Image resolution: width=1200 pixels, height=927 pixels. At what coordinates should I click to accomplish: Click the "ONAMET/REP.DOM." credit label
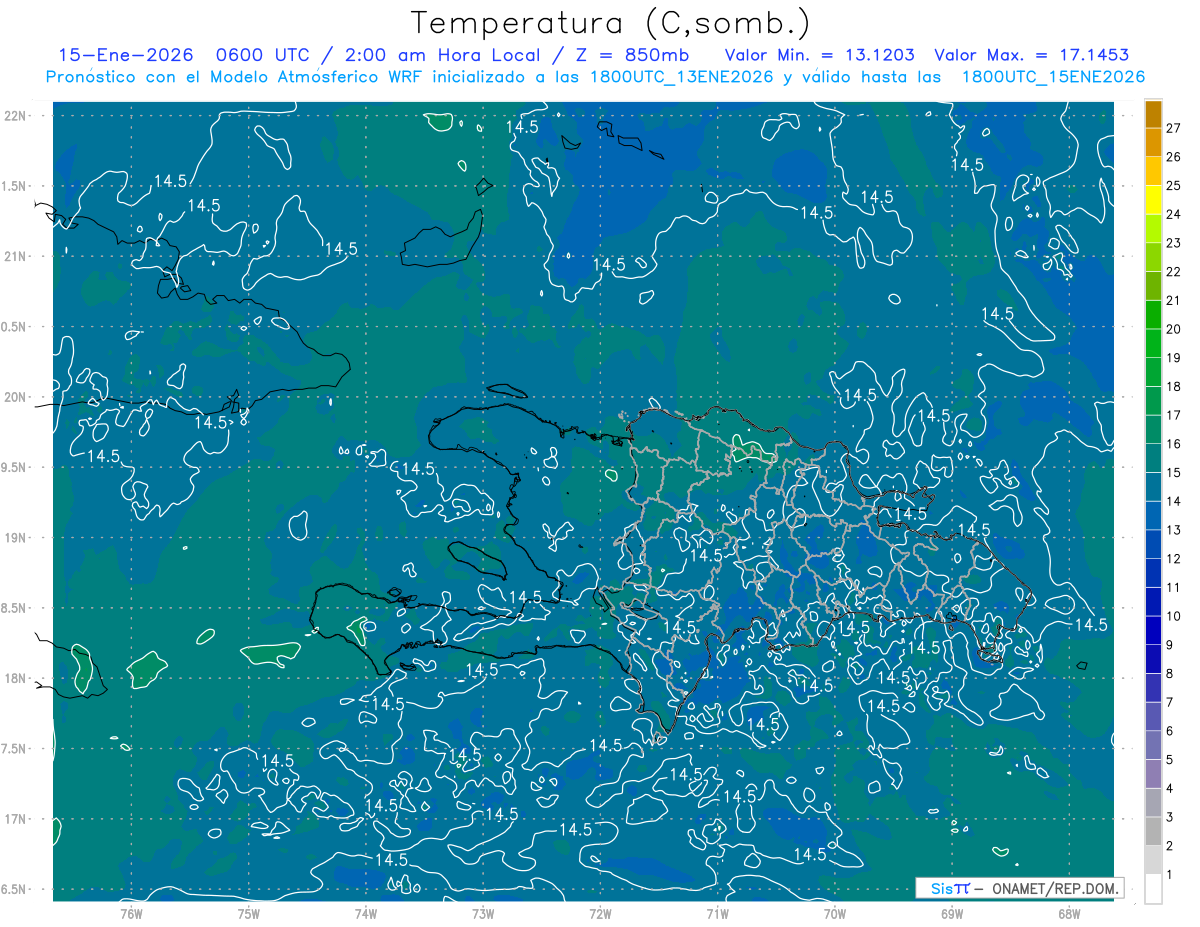(x=1055, y=888)
